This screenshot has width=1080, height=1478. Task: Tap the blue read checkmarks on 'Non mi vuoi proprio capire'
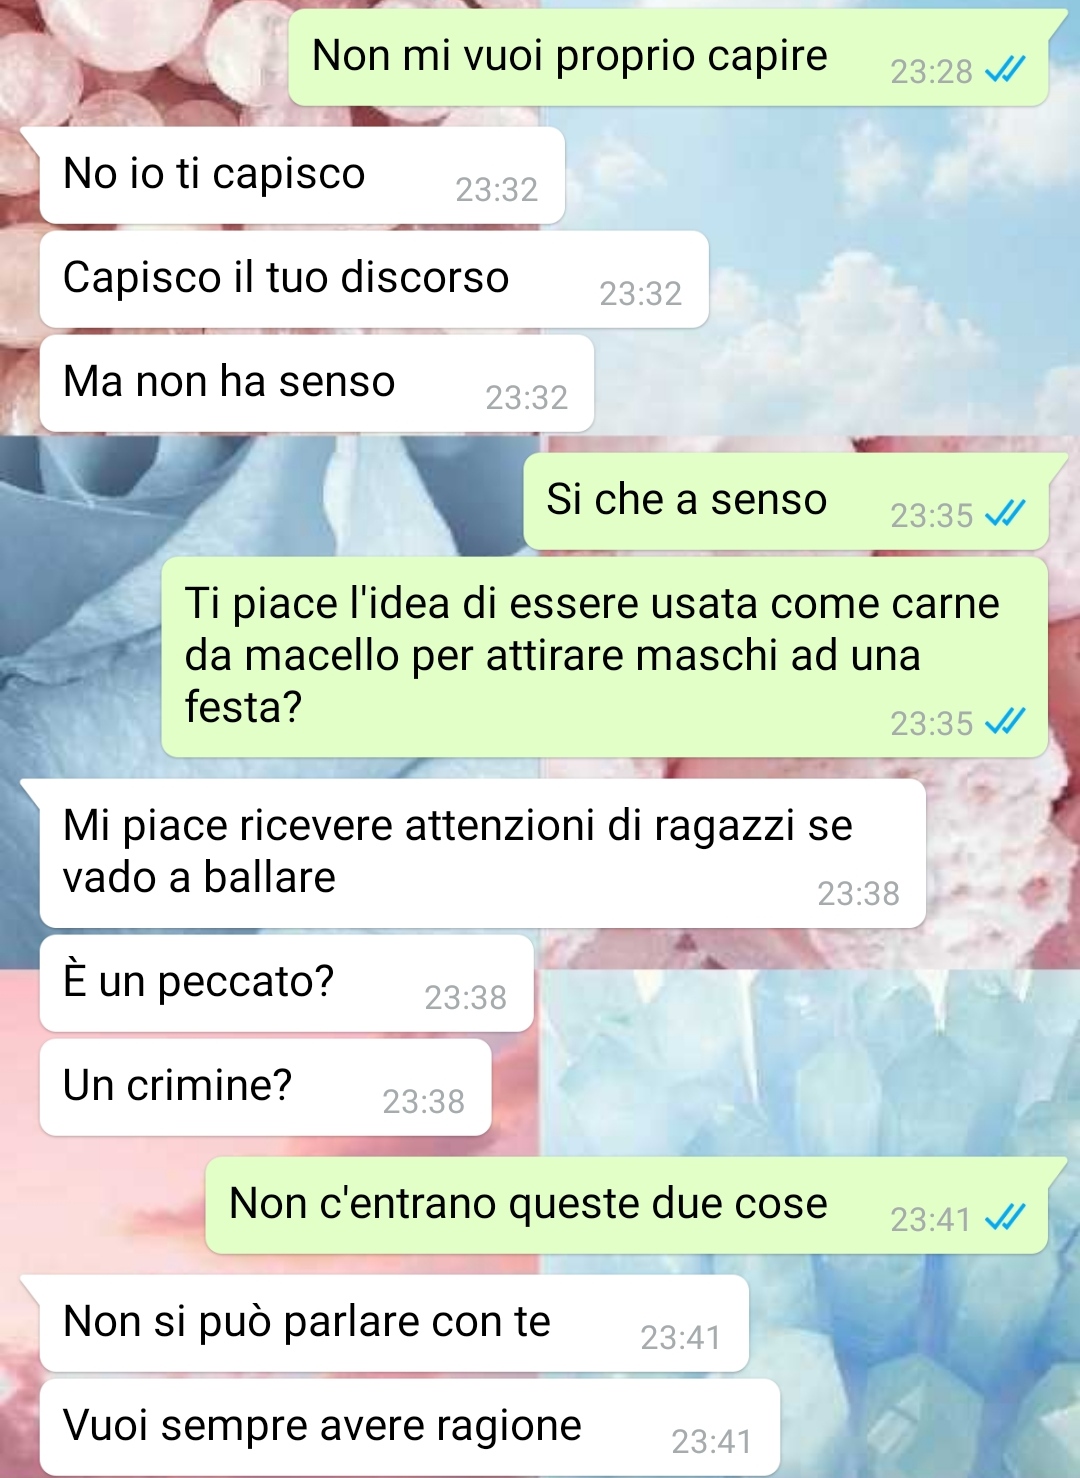point(1005,70)
